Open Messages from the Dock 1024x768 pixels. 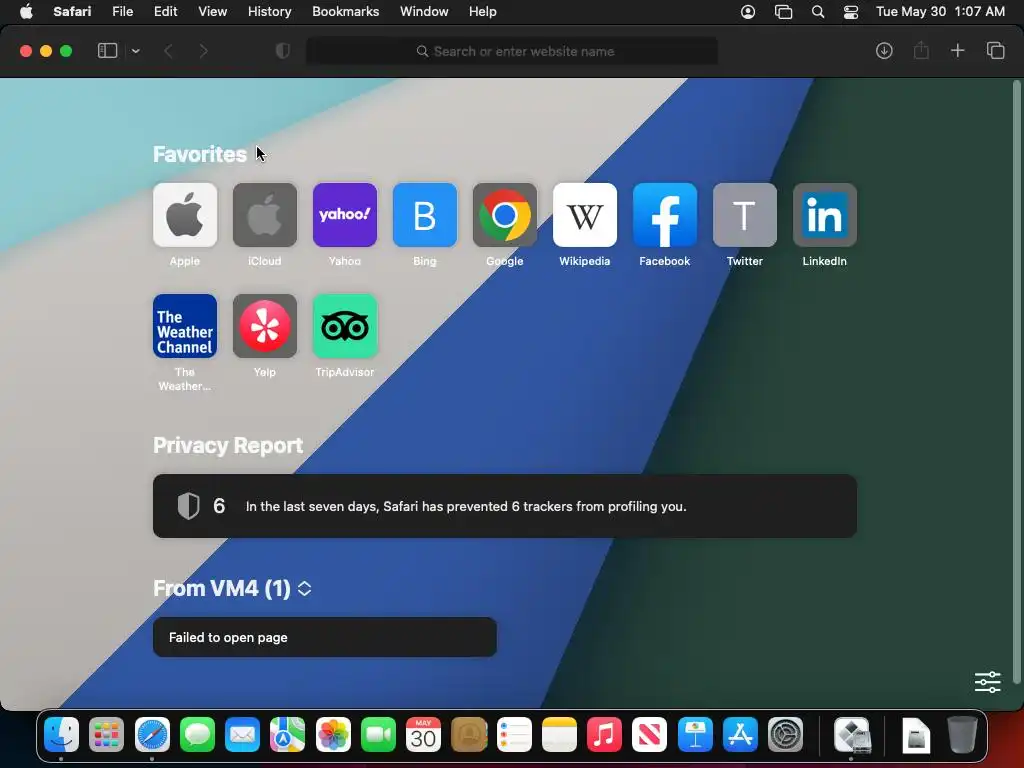[197, 735]
